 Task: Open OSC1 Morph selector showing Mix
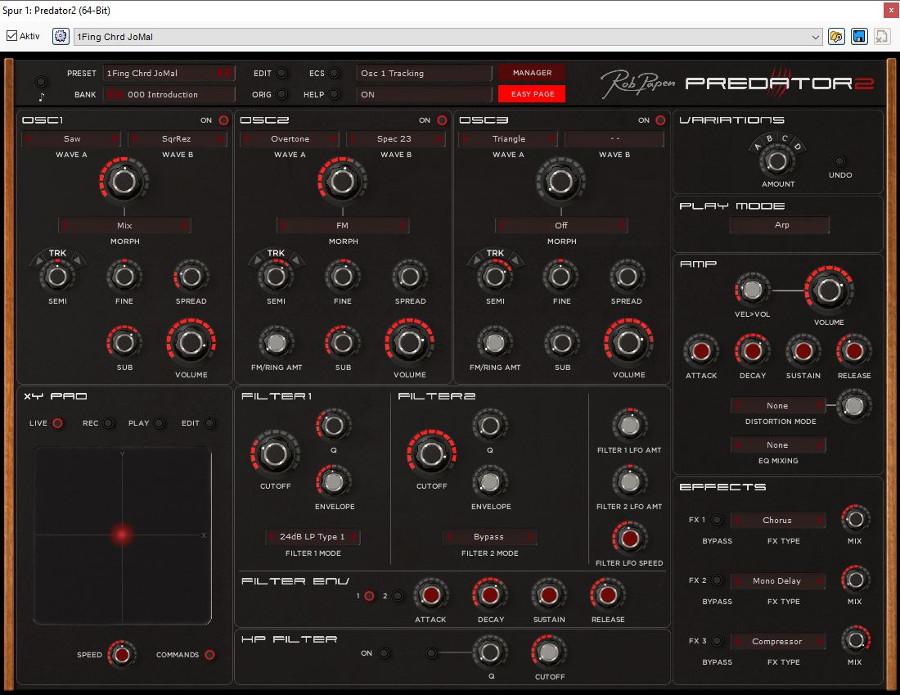(x=125, y=226)
